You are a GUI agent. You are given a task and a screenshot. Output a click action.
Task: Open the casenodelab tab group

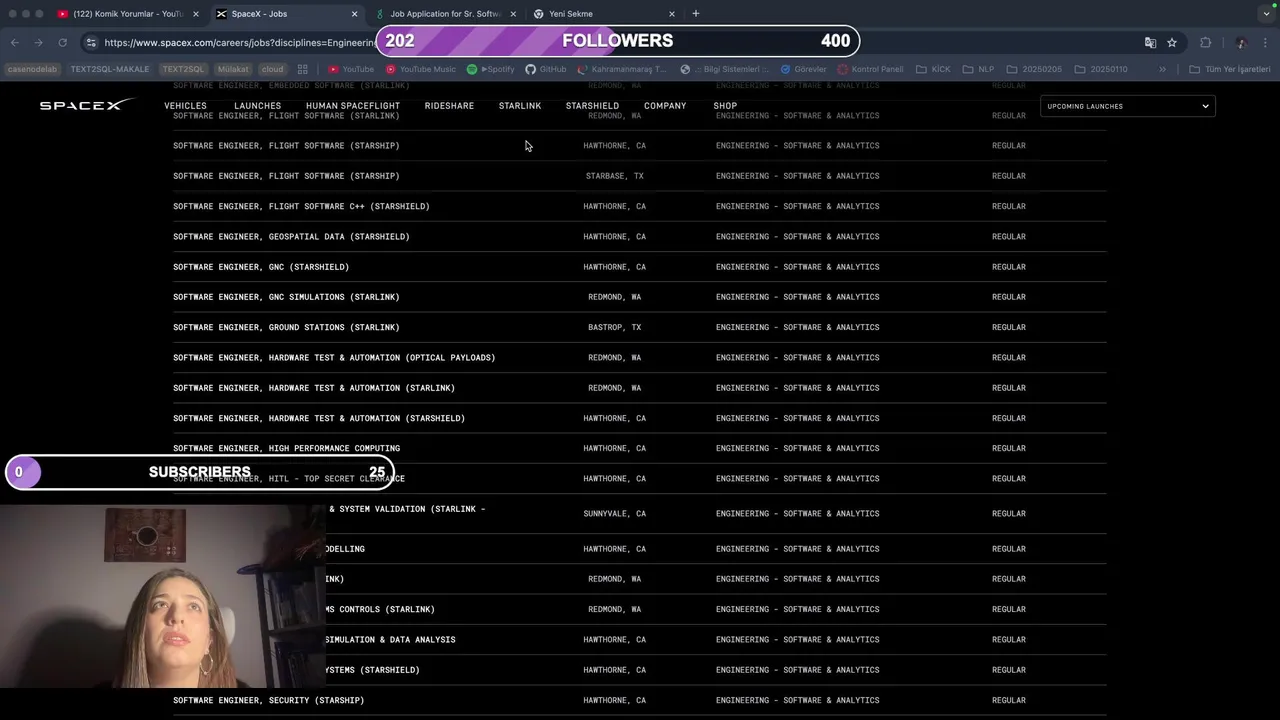coord(33,69)
